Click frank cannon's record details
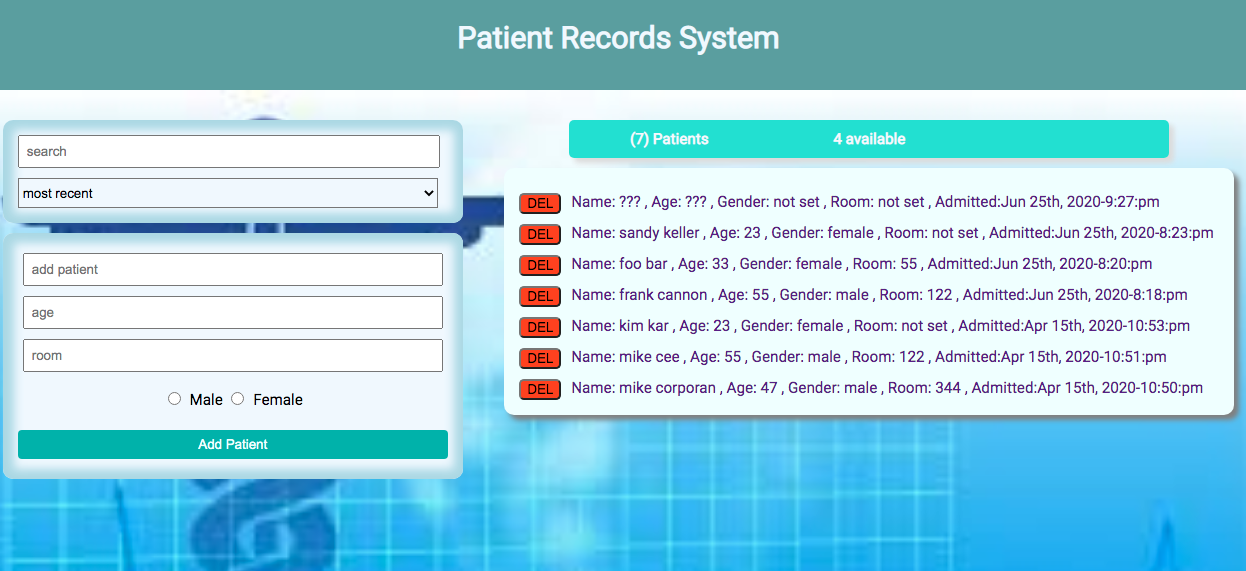Screen dimensions: 1246x571 879,295
